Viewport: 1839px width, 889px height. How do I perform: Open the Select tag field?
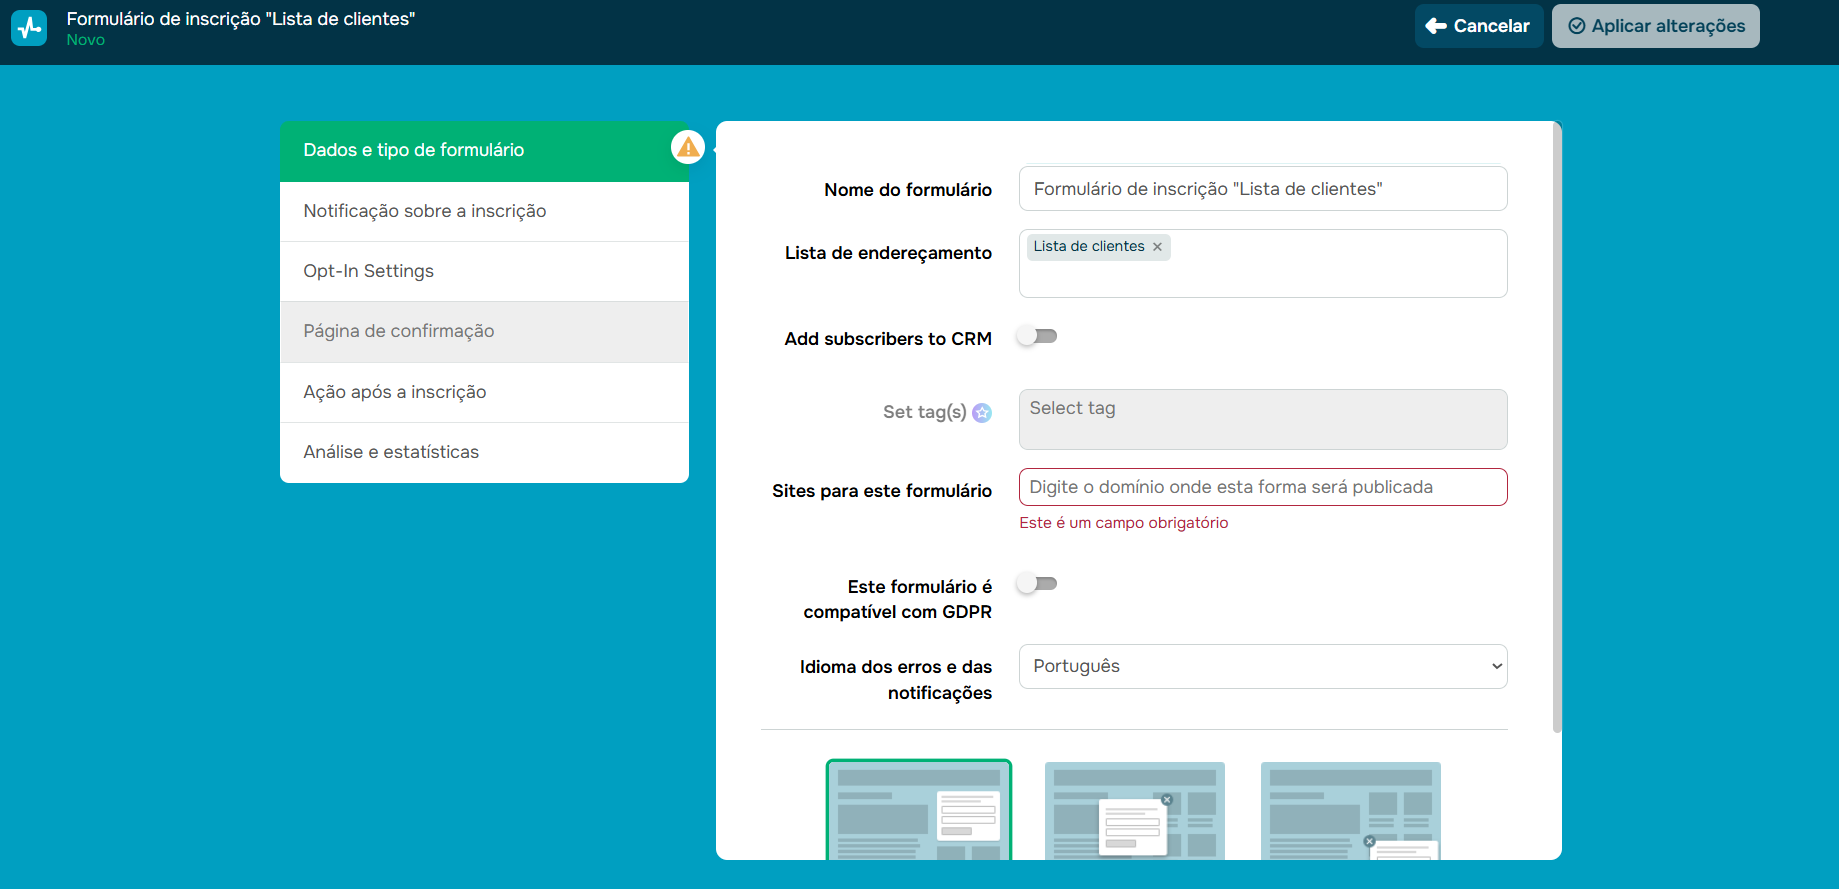(1263, 419)
